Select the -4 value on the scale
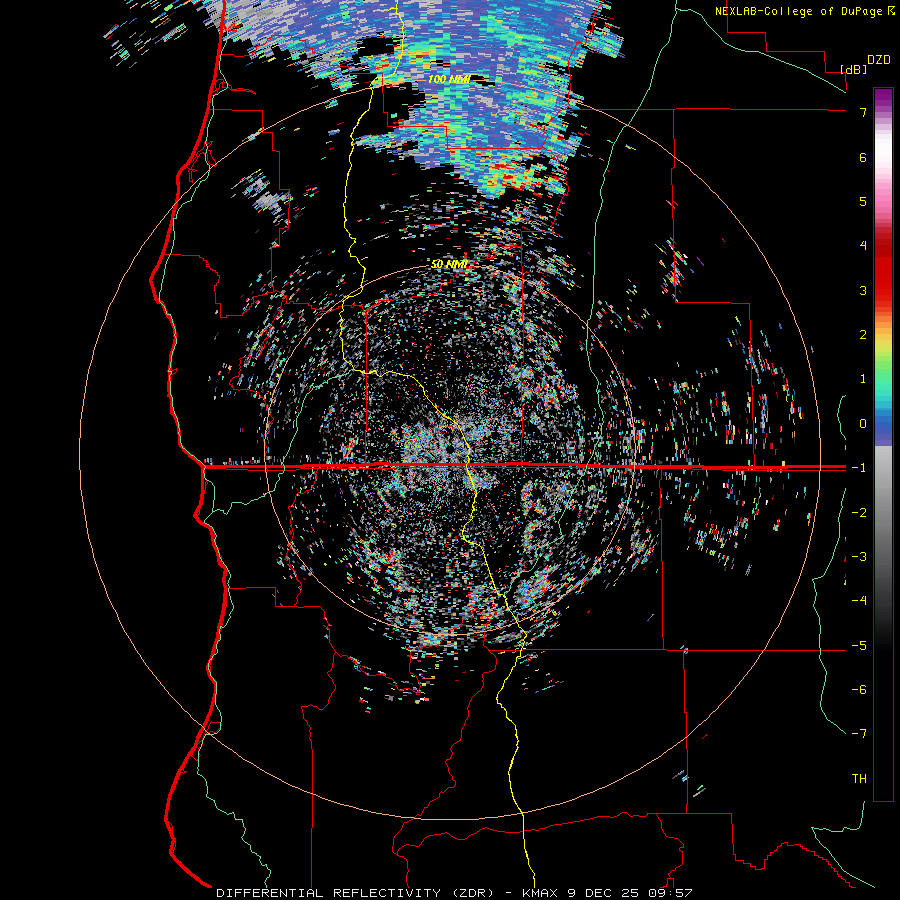 pyautogui.click(x=859, y=601)
